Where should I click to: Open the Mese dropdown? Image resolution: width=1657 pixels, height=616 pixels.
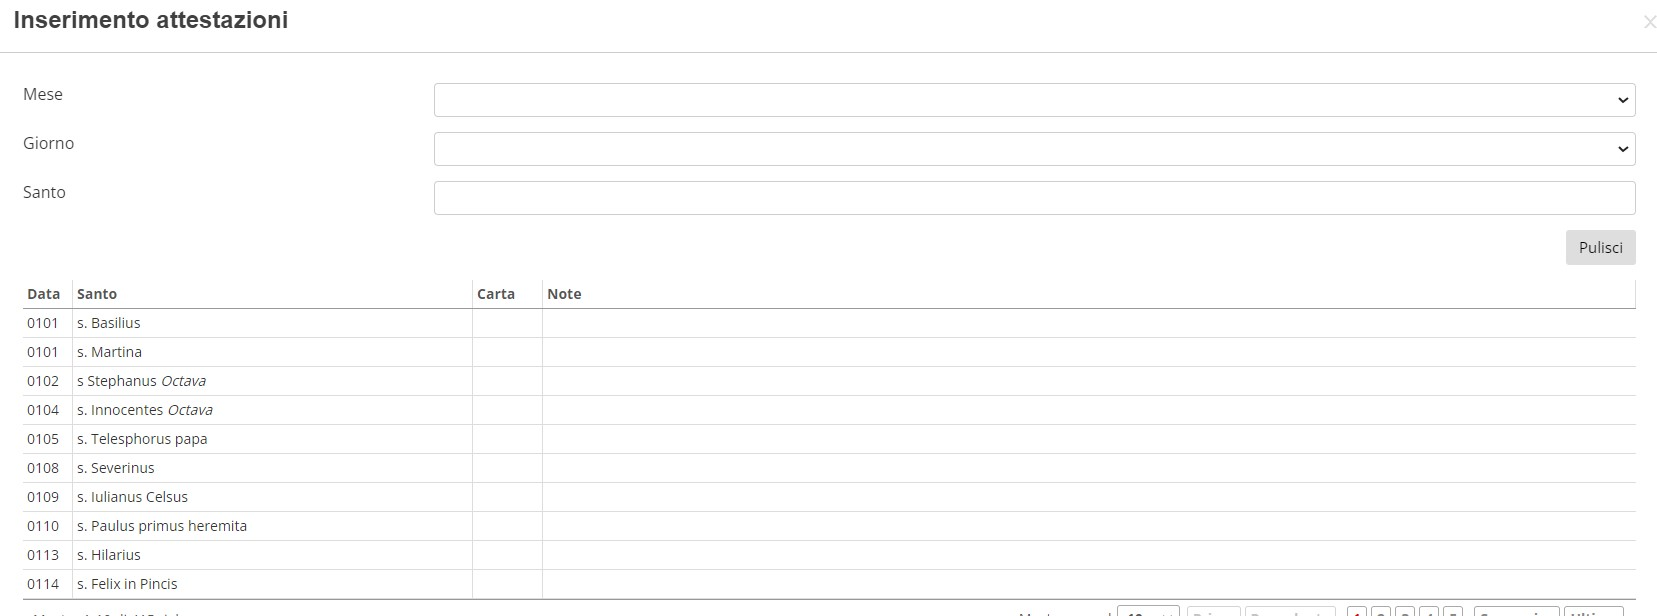coord(1034,100)
